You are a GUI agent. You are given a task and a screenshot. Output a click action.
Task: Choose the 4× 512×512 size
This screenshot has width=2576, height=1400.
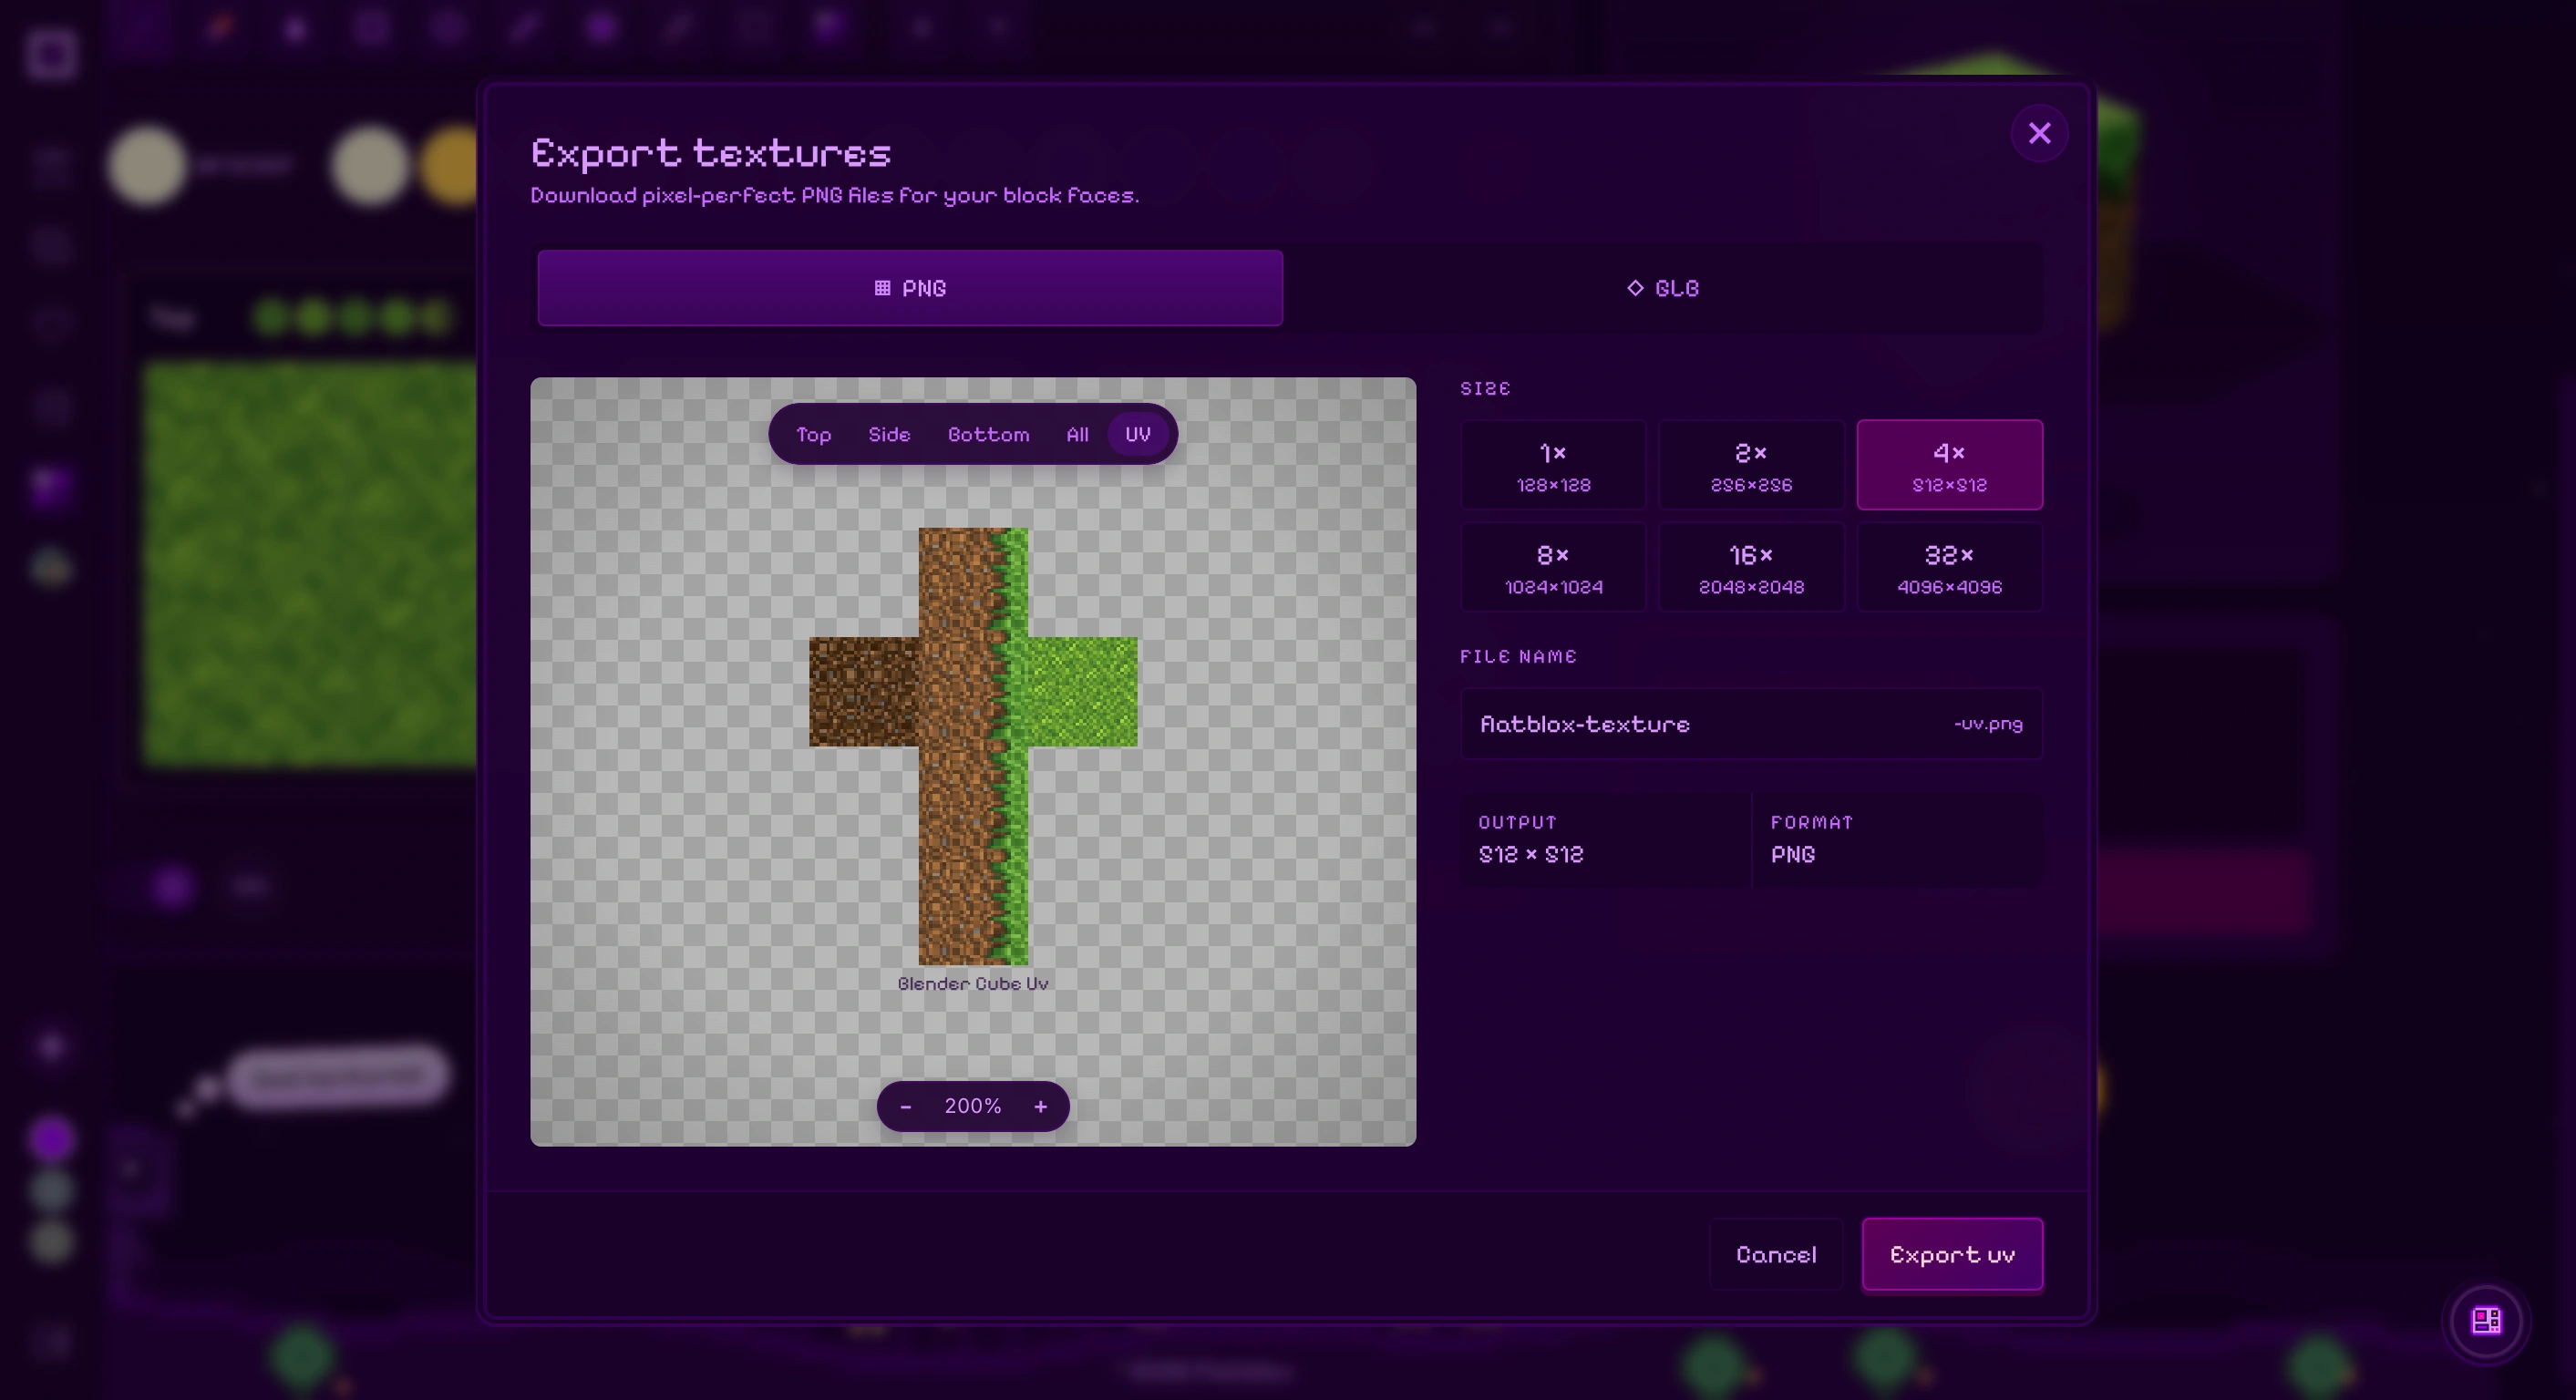click(x=1949, y=466)
